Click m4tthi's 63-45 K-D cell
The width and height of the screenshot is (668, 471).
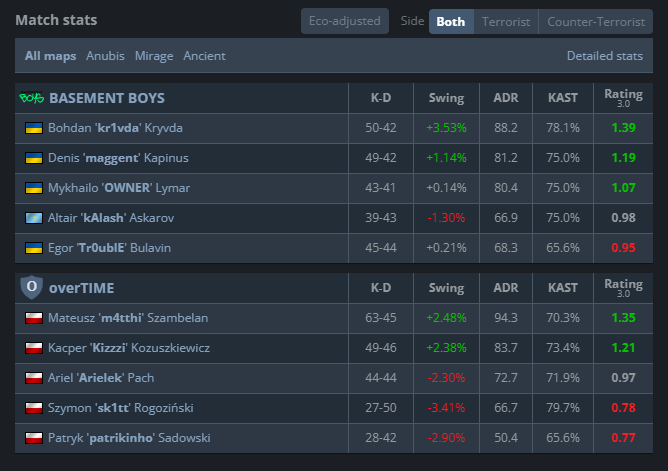[x=381, y=318]
